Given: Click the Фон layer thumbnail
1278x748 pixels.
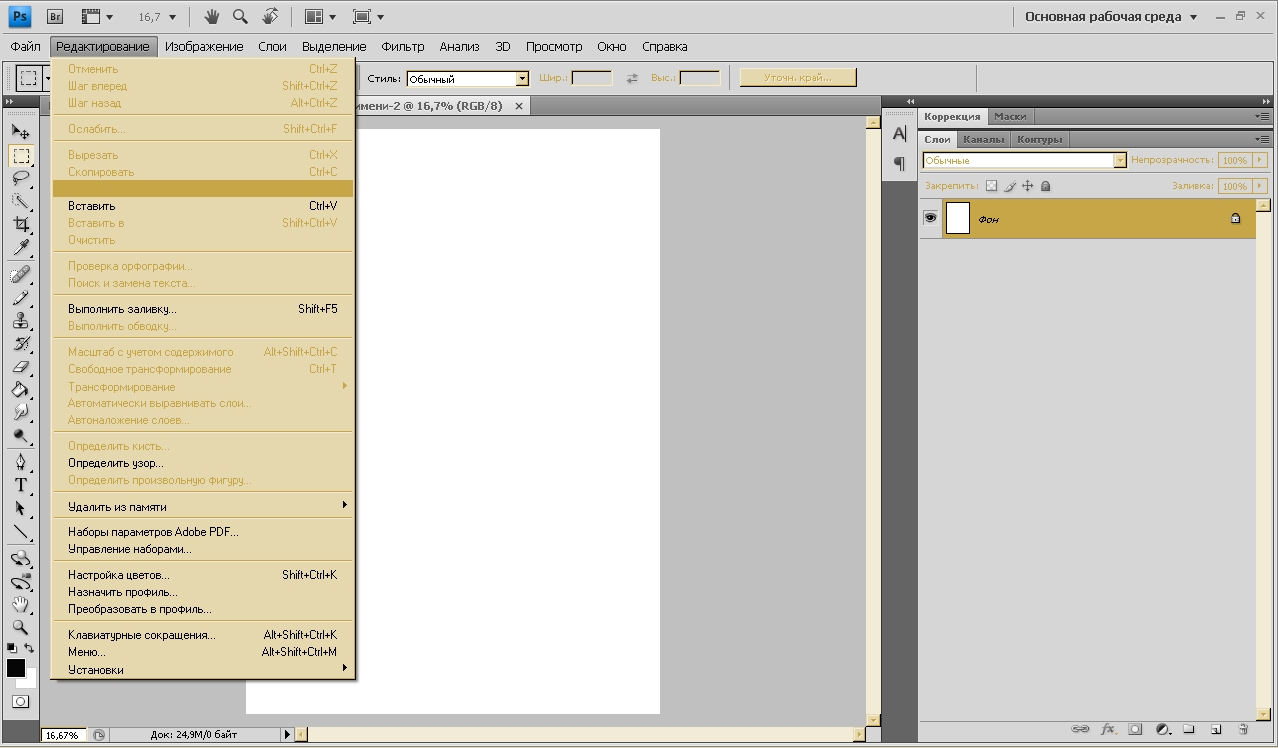Looking at the screenshot, I should point(958,218).
